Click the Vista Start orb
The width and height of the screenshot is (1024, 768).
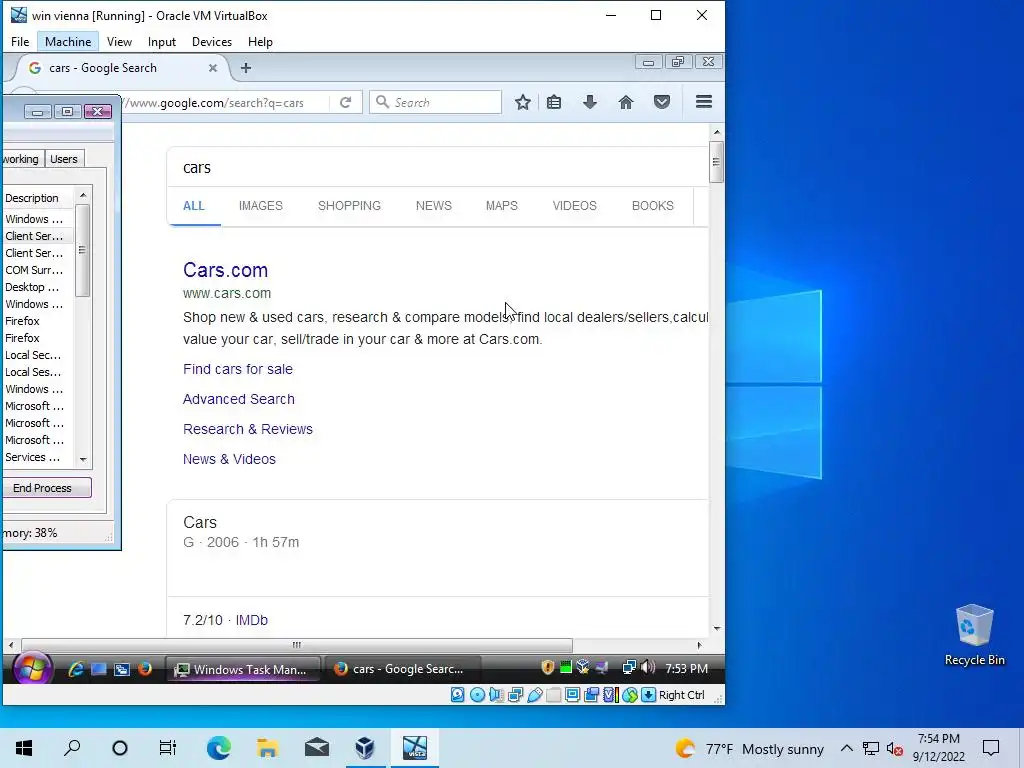[x=32, y=668]
